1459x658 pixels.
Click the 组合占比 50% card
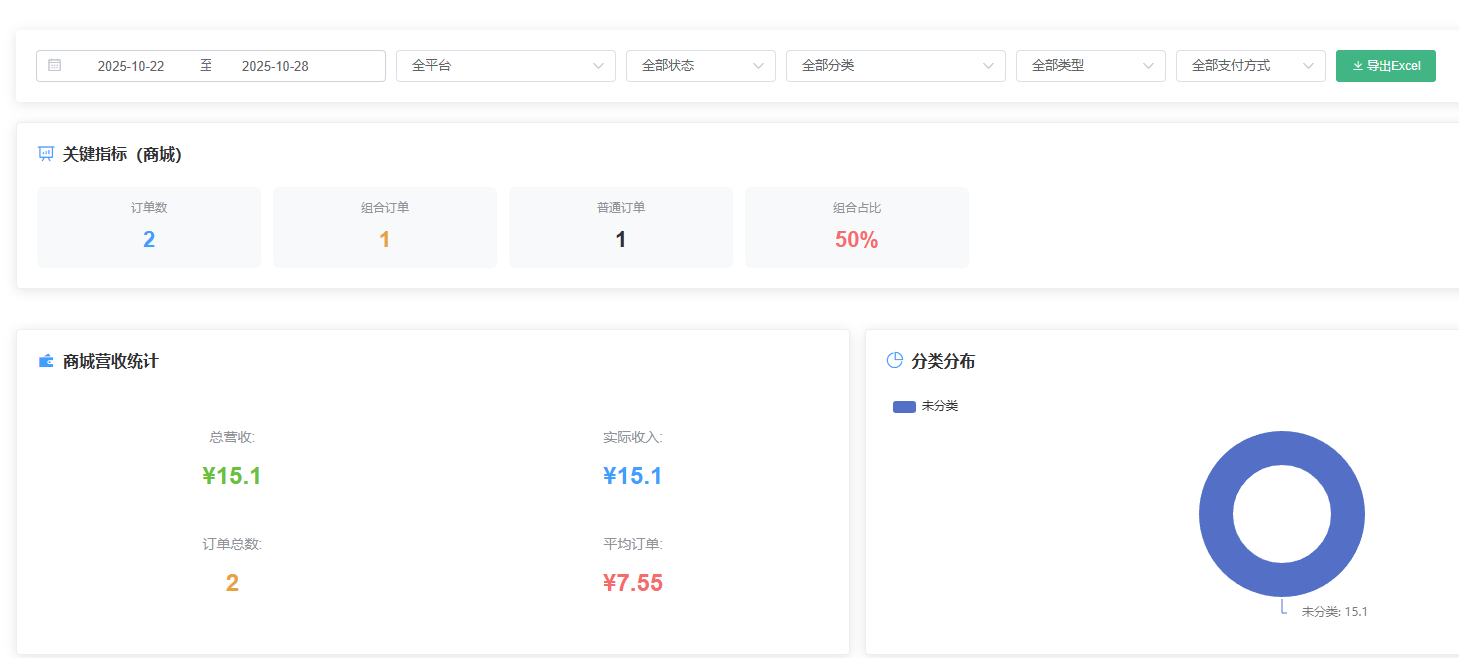(x=857, y=228)
